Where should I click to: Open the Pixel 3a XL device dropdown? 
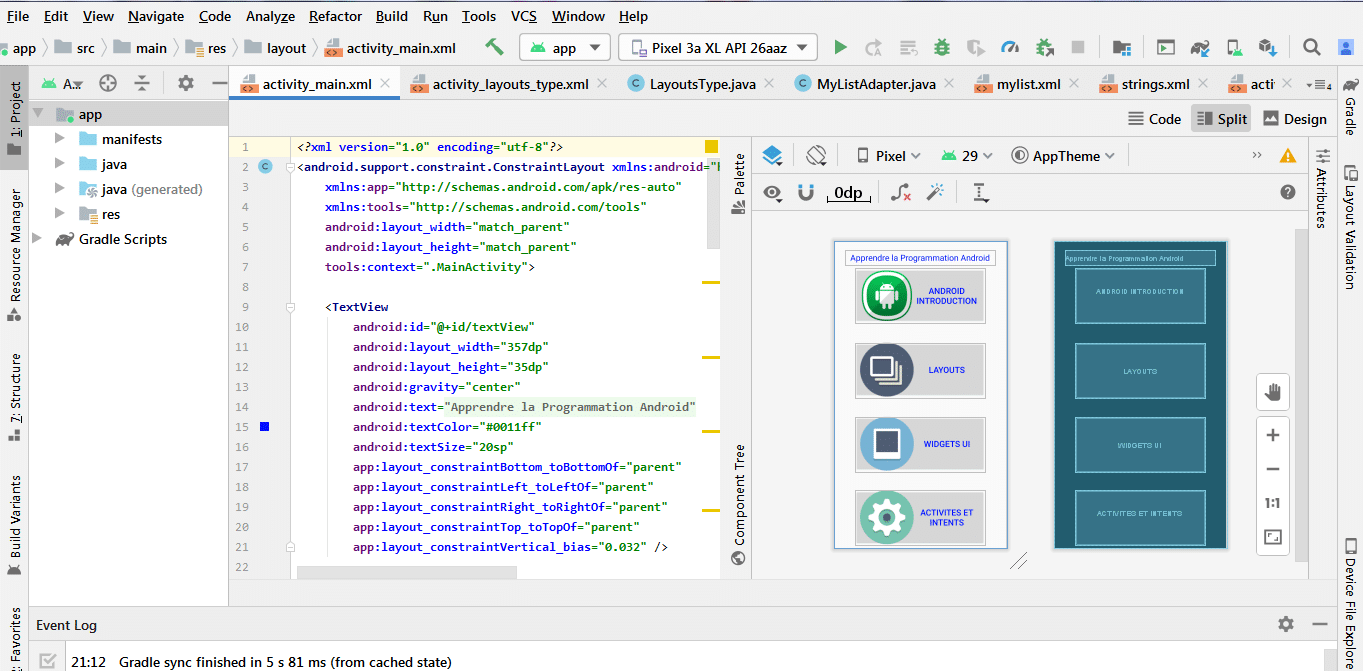coord(716,46)
